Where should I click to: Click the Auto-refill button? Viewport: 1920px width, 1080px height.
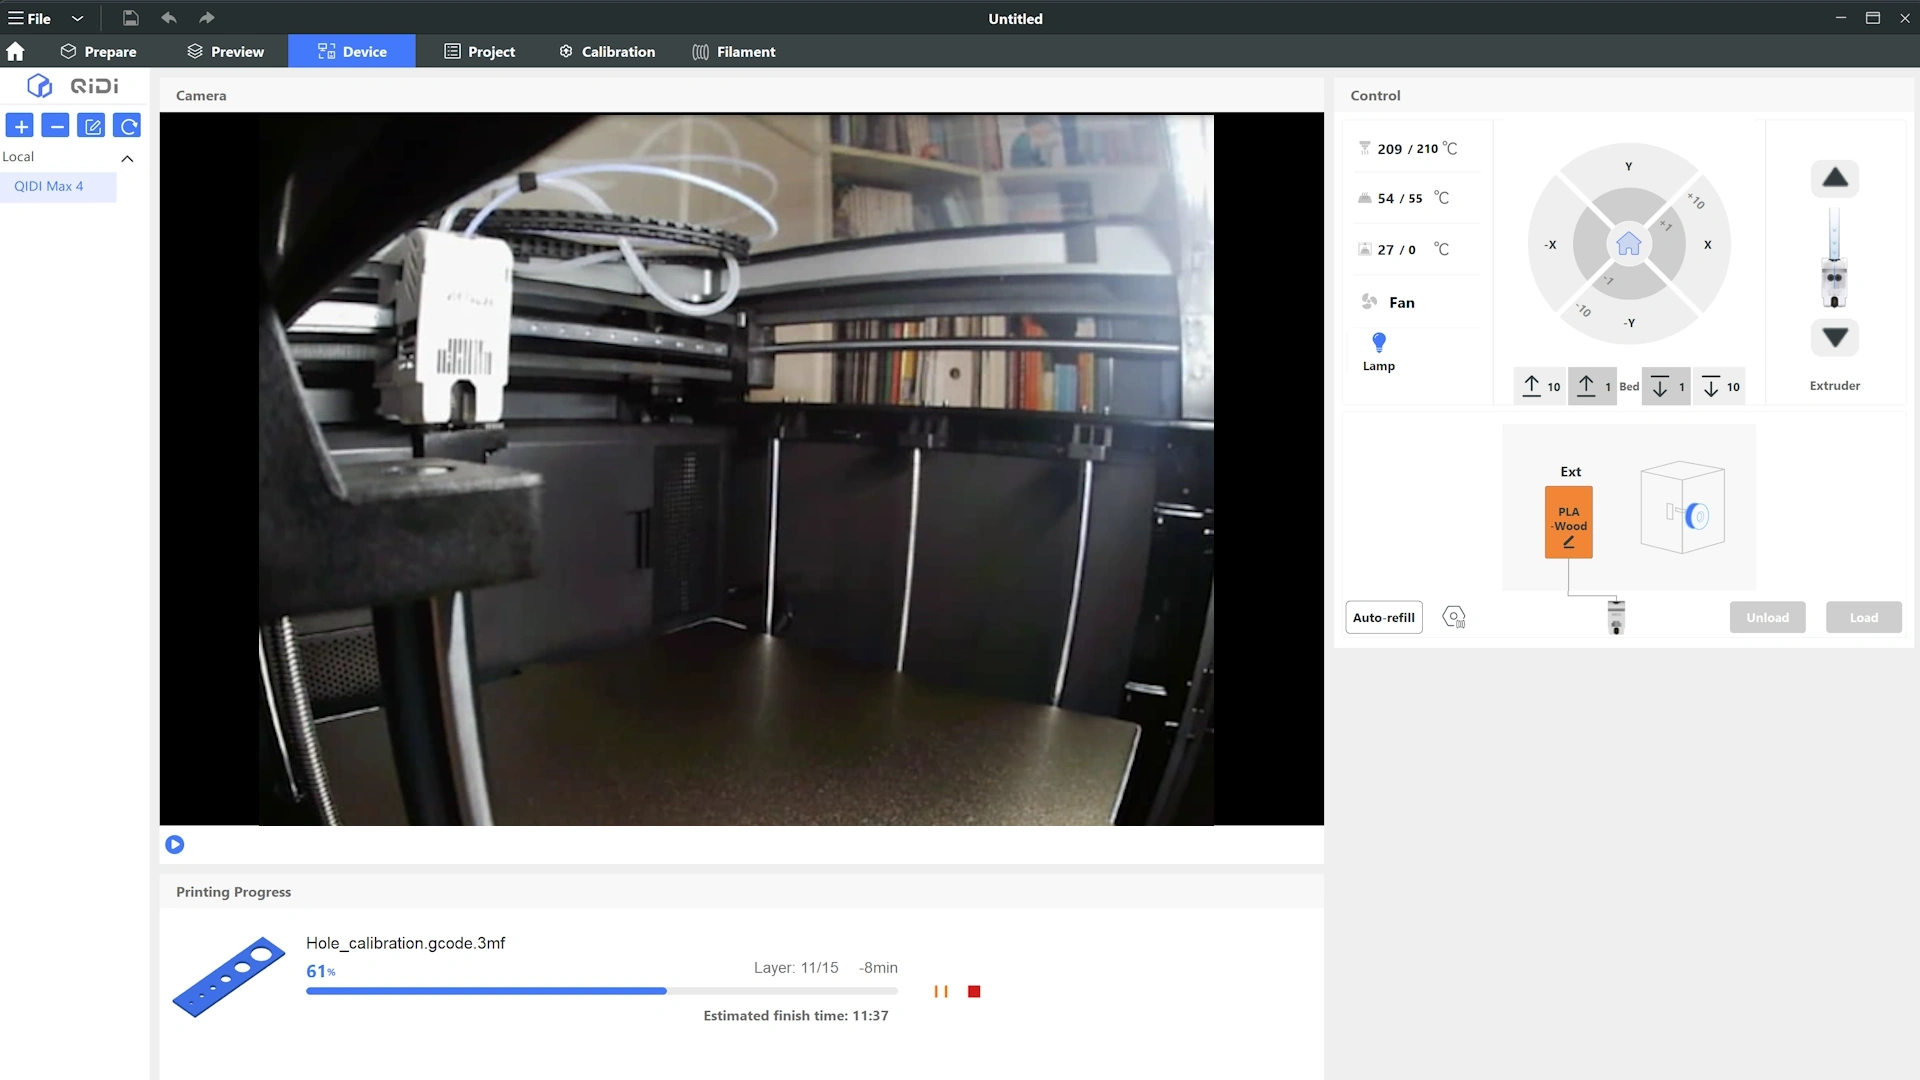coord(1383,617)
